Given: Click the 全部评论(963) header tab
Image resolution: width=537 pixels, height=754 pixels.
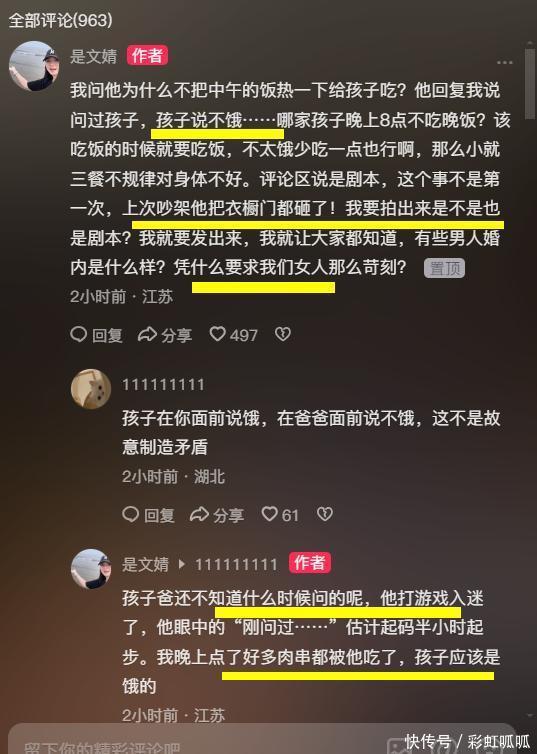Looking at the screenshot, I should click(61, 21).
